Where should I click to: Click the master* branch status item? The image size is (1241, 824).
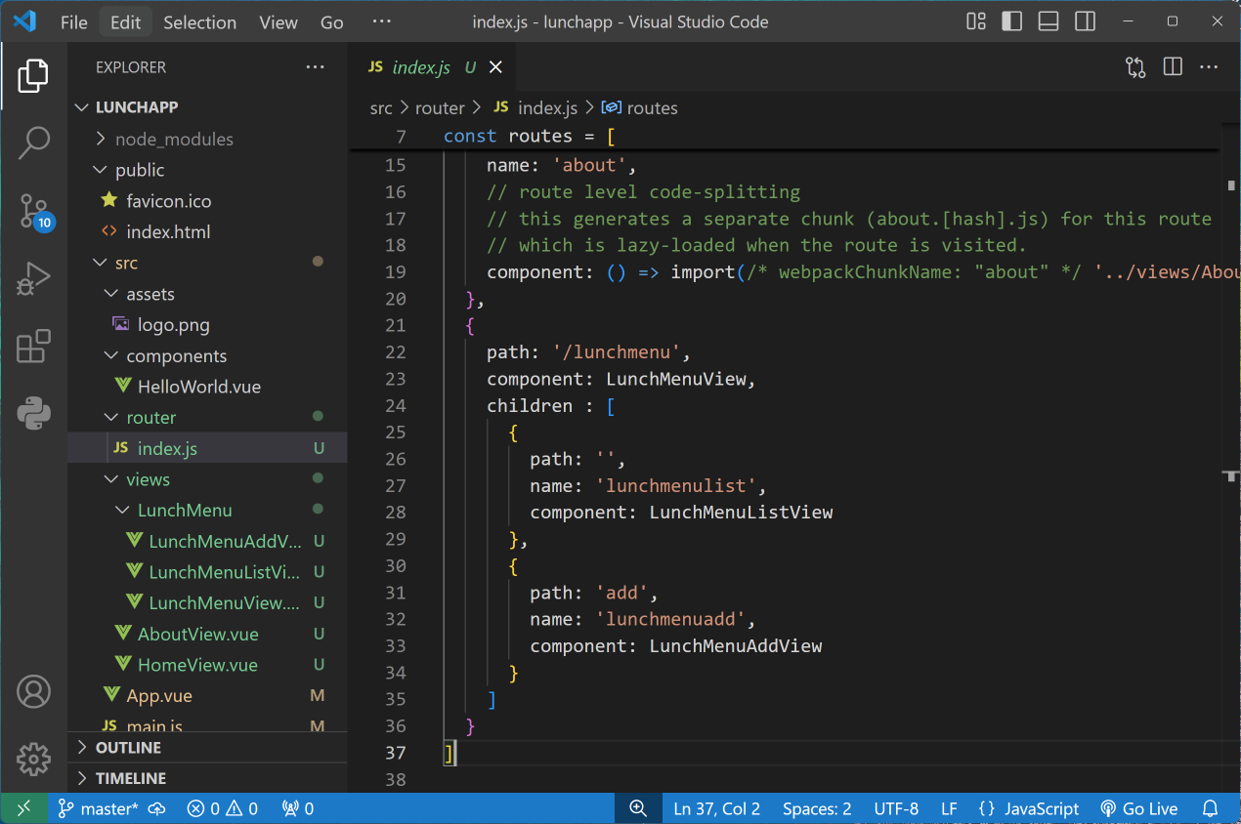click(98, 808)
